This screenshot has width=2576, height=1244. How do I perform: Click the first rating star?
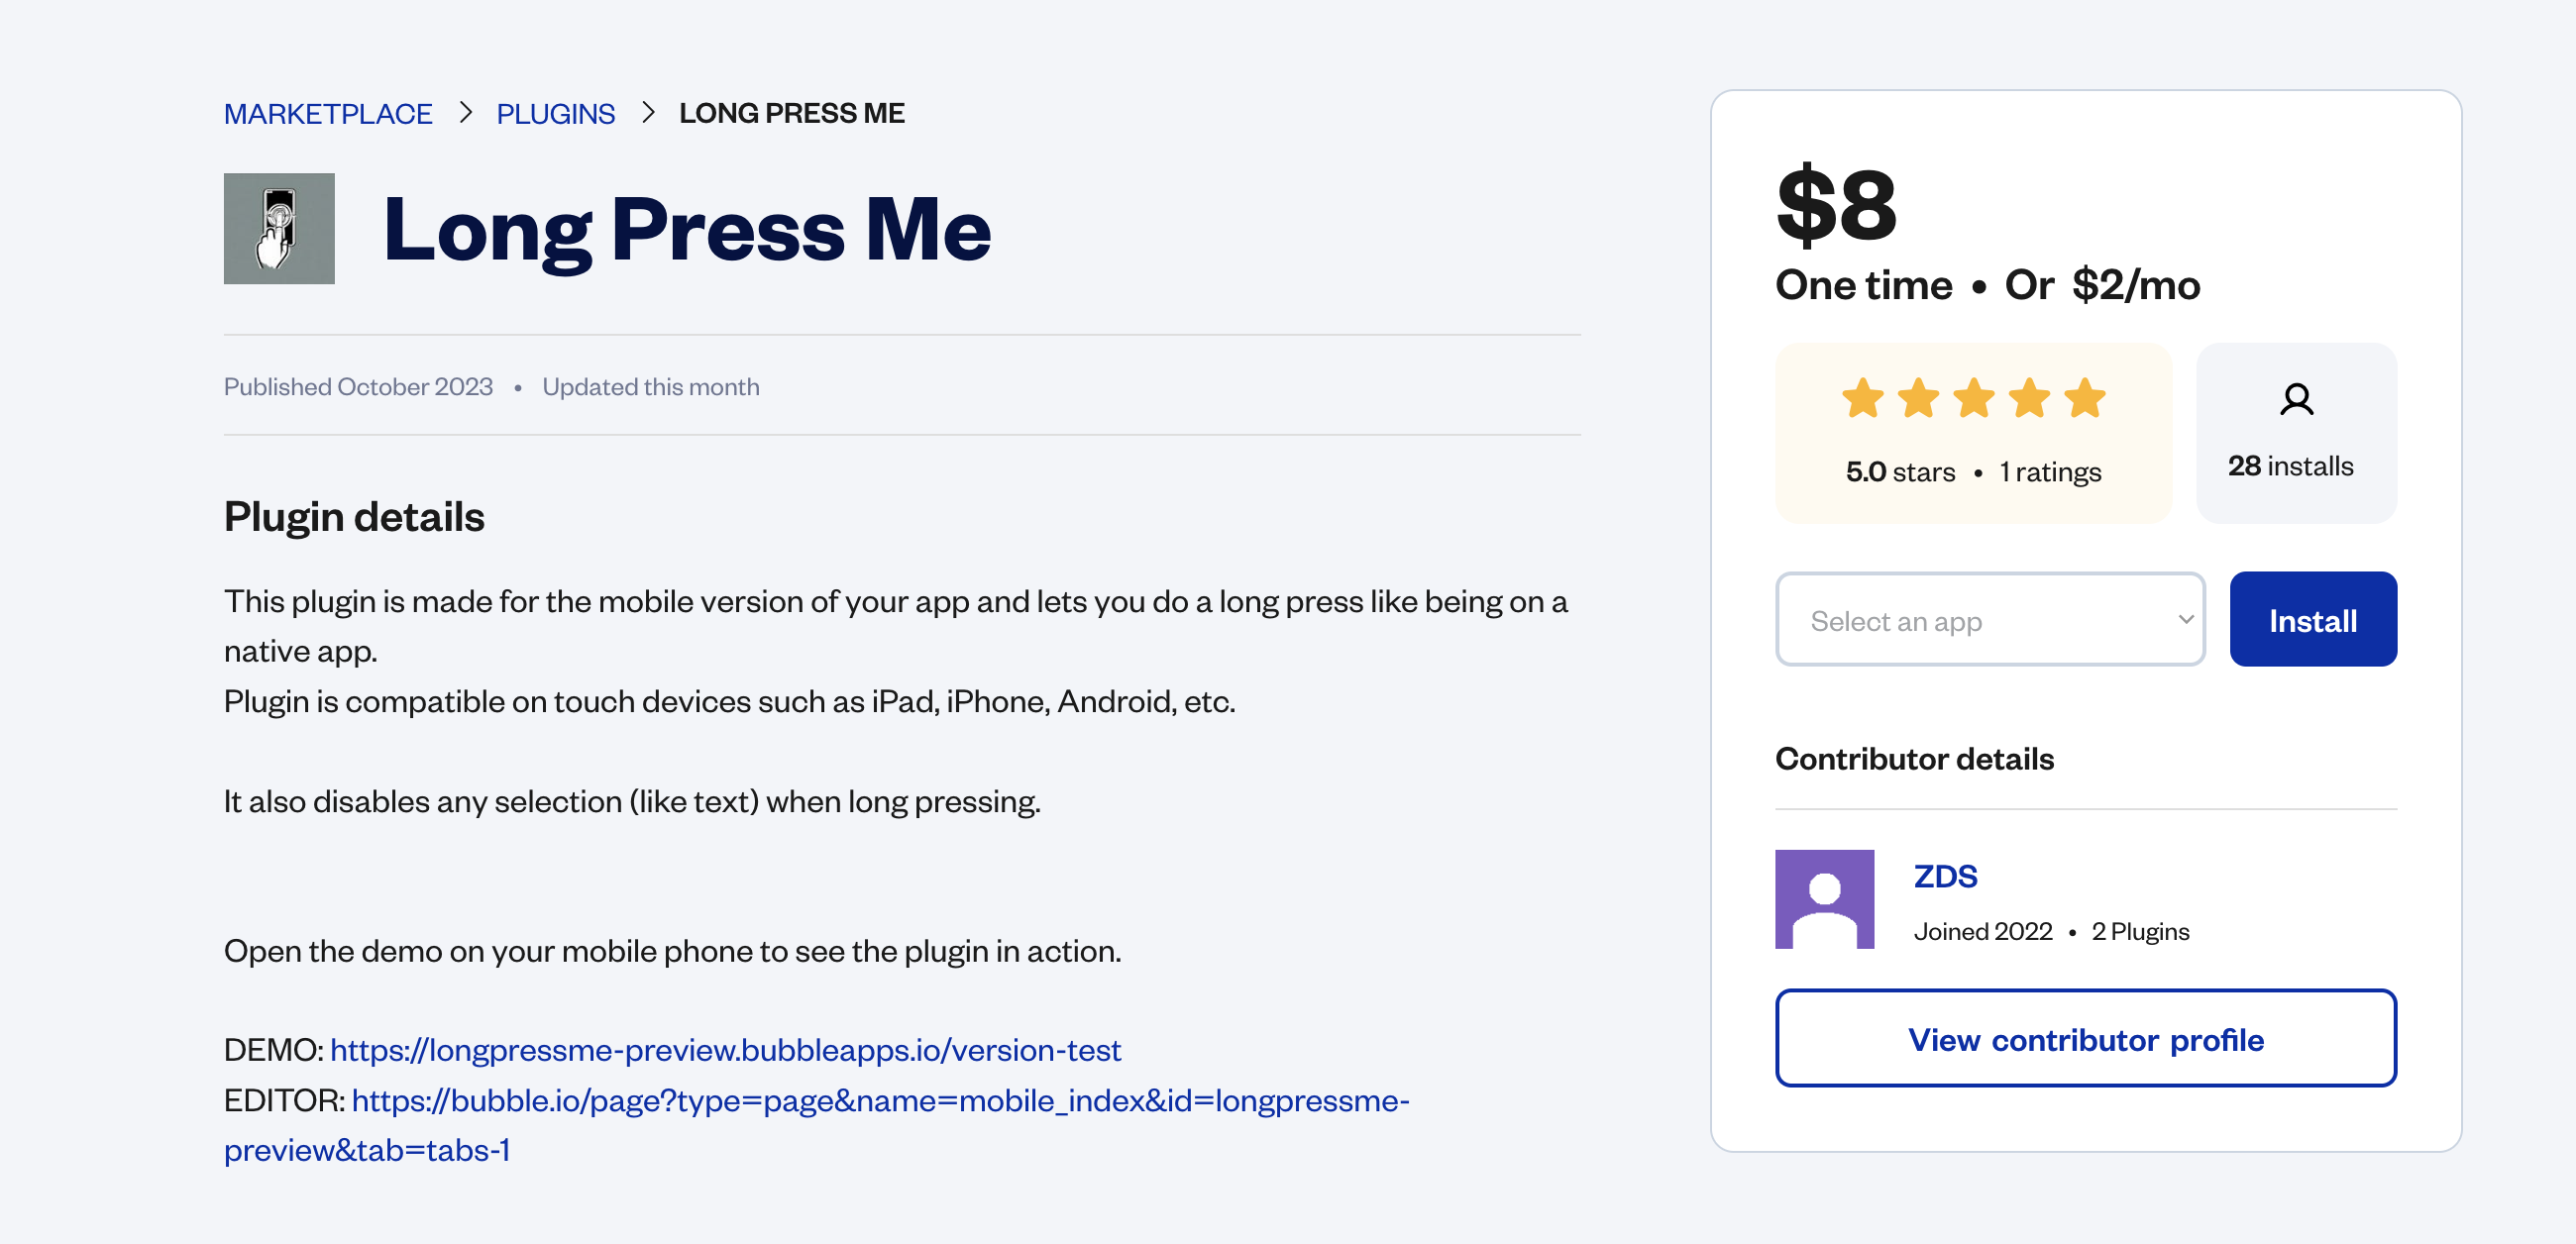tap(1862, 398)
